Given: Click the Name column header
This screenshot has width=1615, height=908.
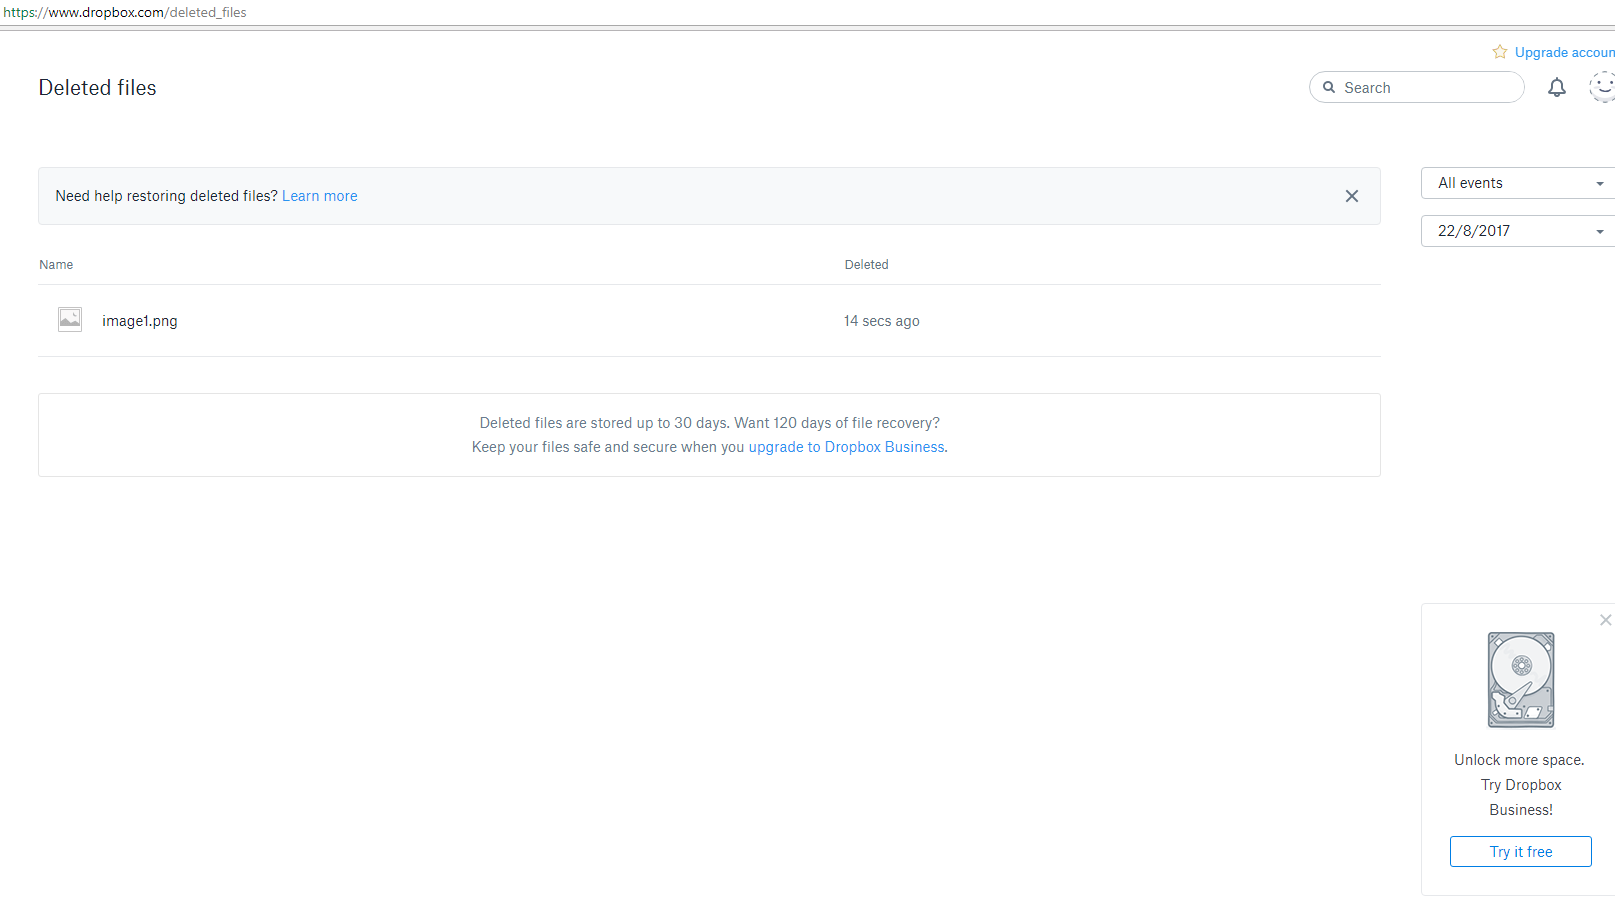Looking at the screenshot, I should [56, 265].
